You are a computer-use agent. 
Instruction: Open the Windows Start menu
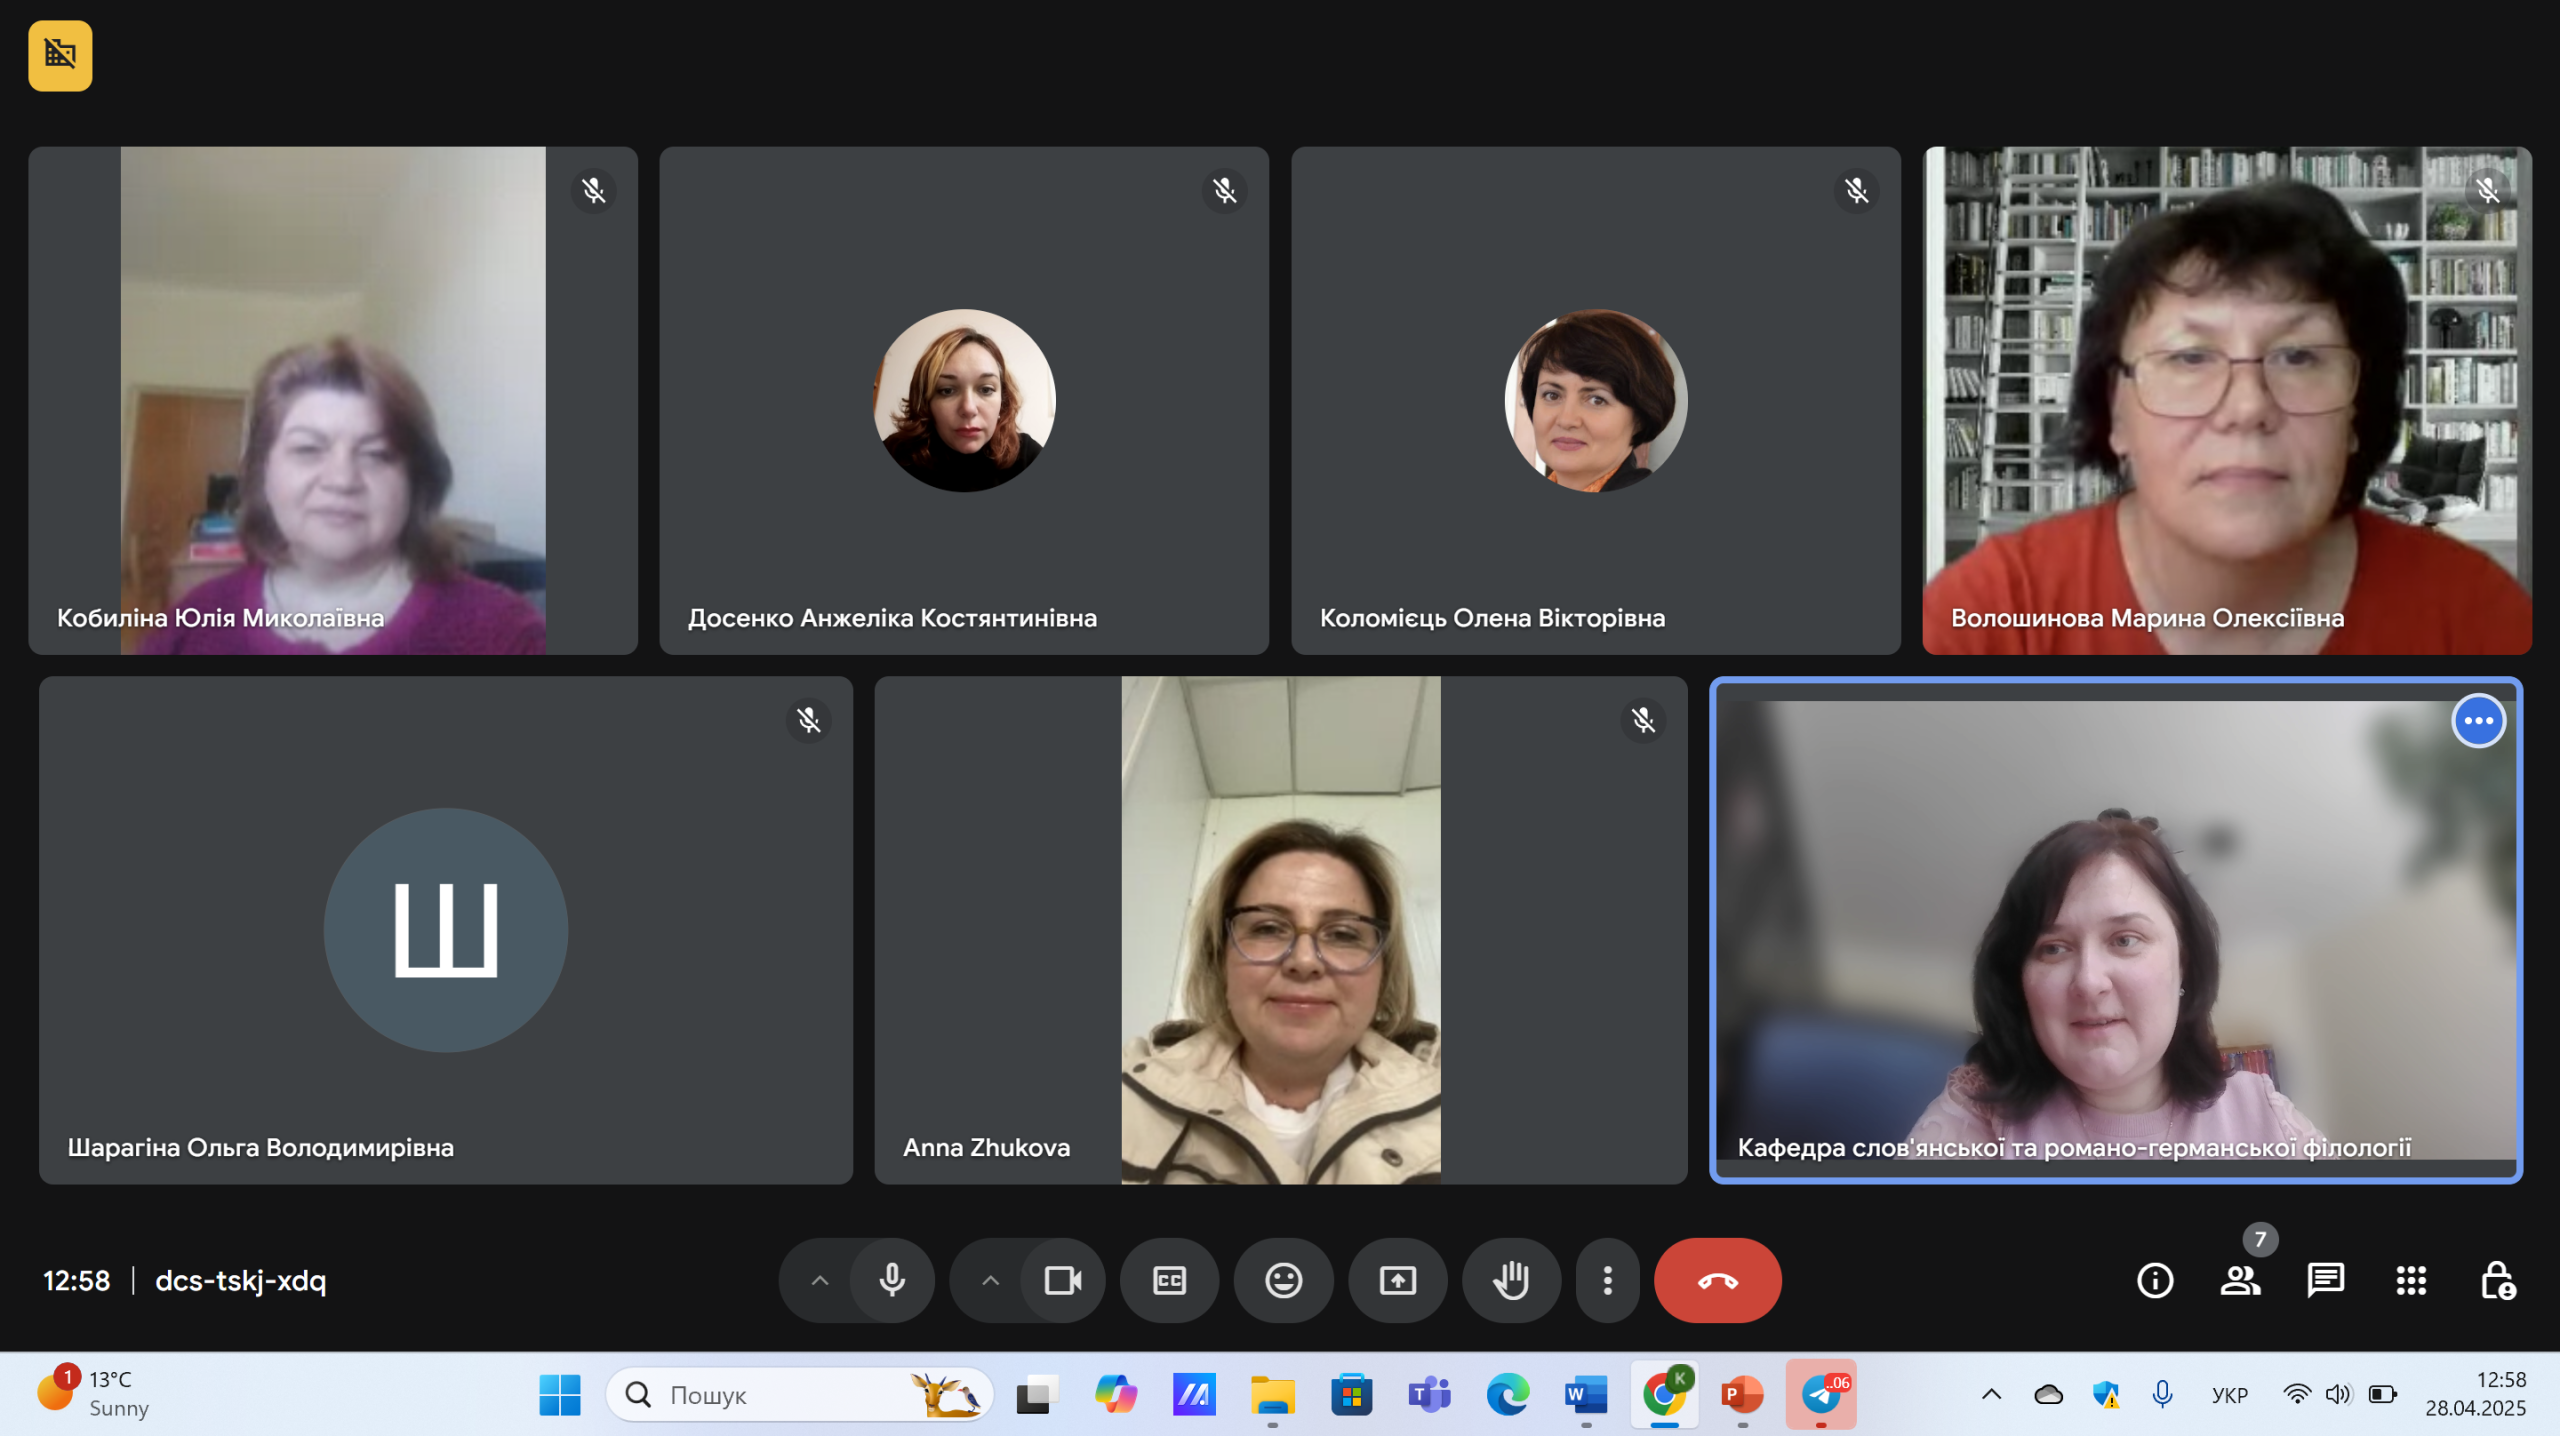coord(559,1395)
